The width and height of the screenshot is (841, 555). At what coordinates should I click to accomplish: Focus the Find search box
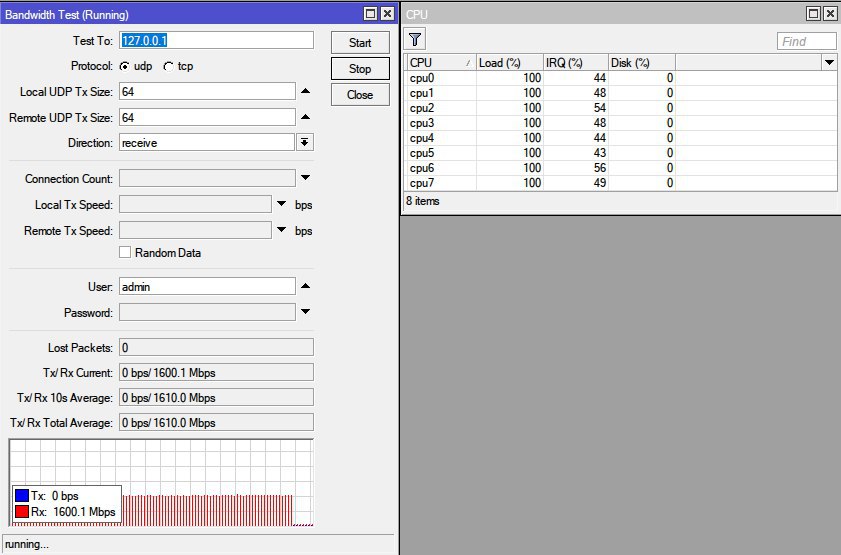[x=807, y=41]
